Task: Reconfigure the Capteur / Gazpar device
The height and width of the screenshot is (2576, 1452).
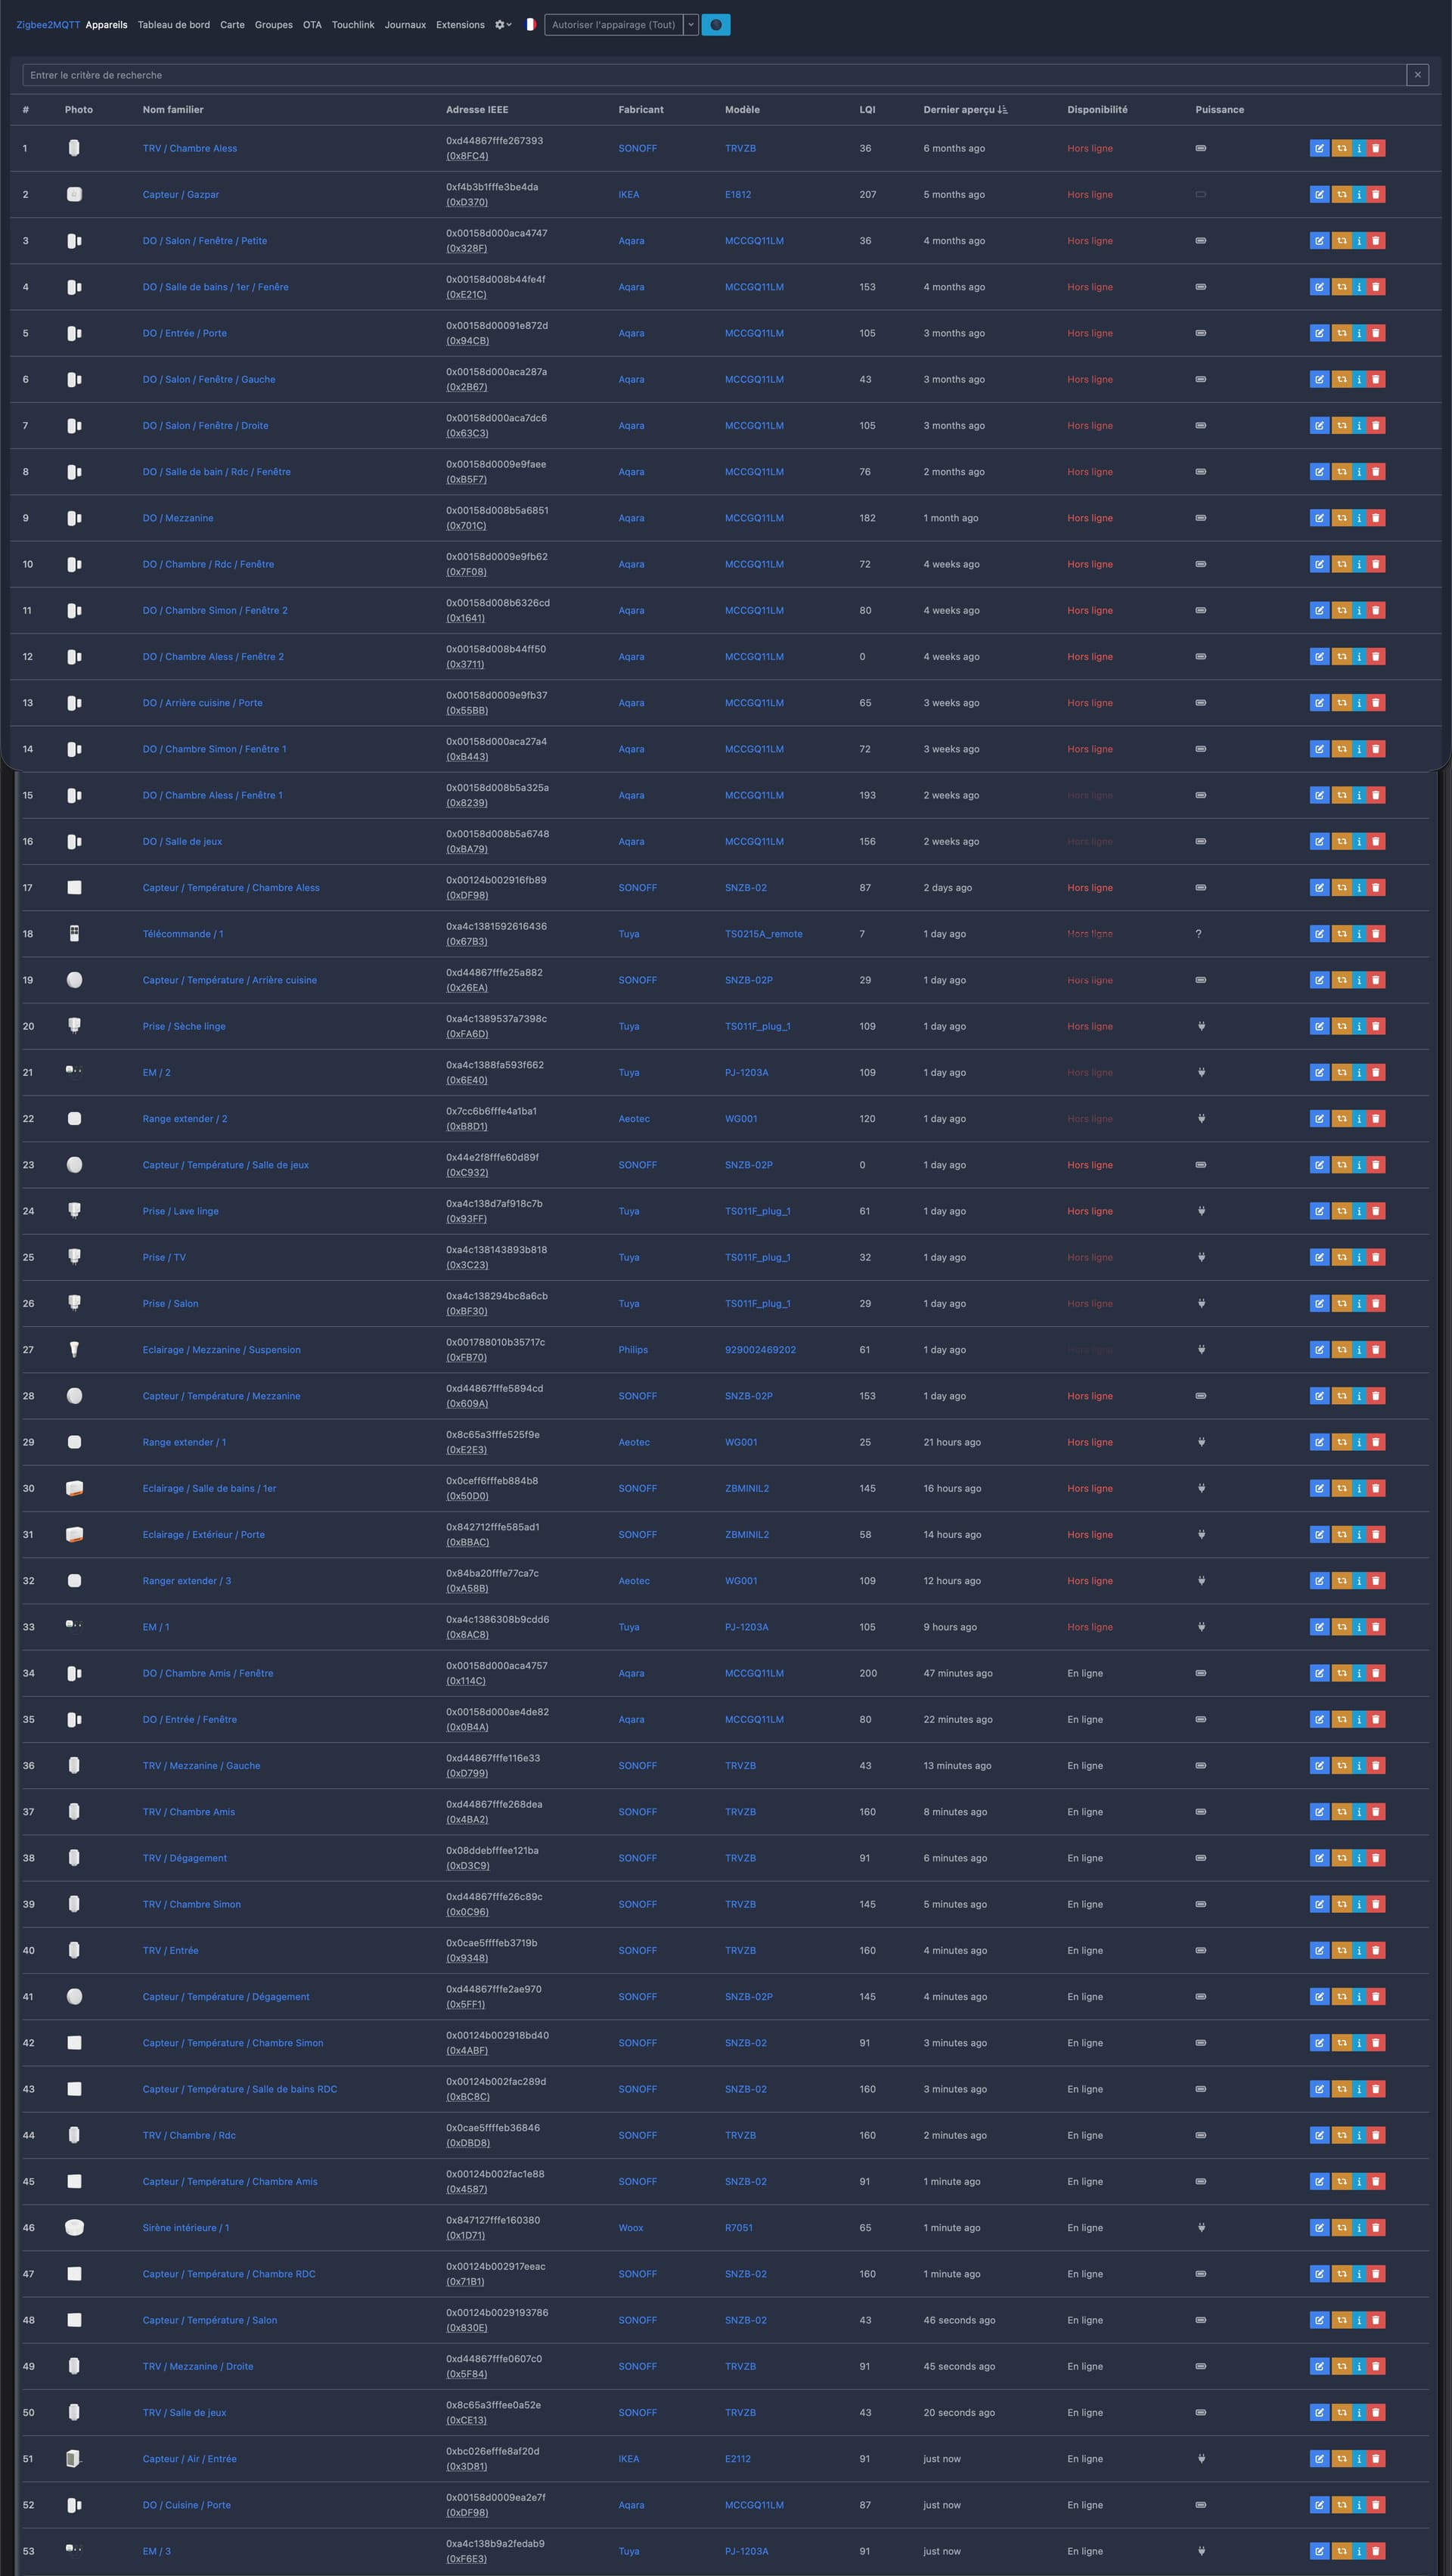Action: pos(1341,195)
